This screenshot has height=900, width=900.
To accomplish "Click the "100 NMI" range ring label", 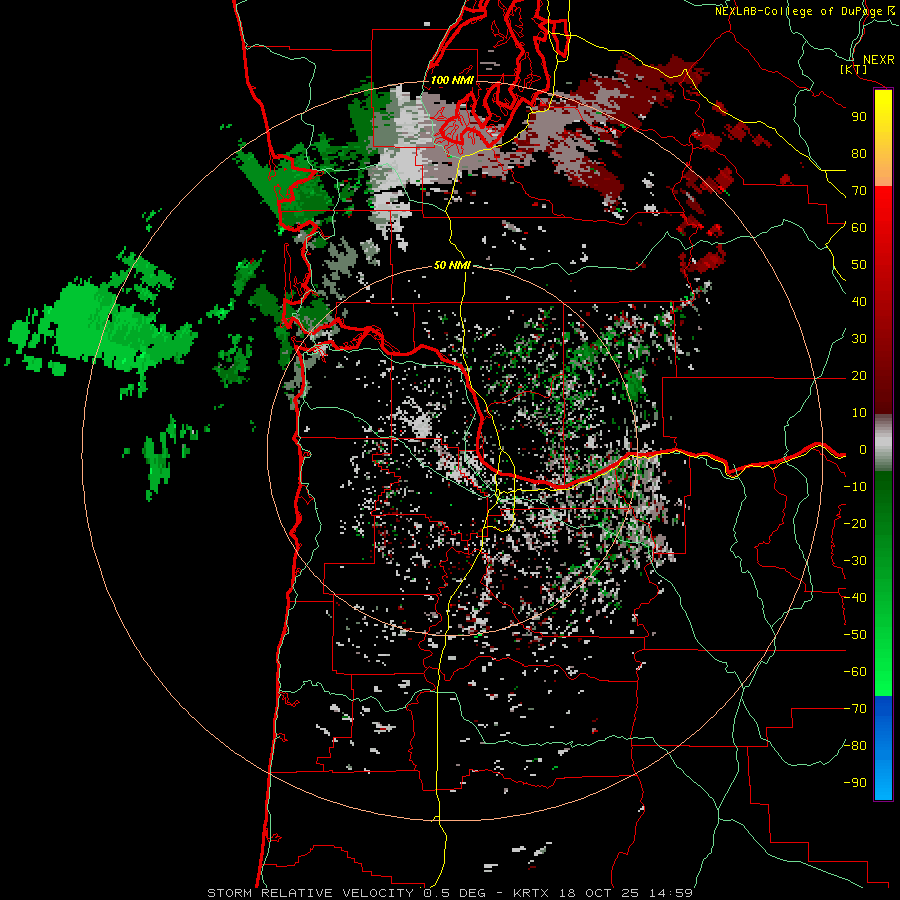I will pyautogui.click(x=452, y=80).
